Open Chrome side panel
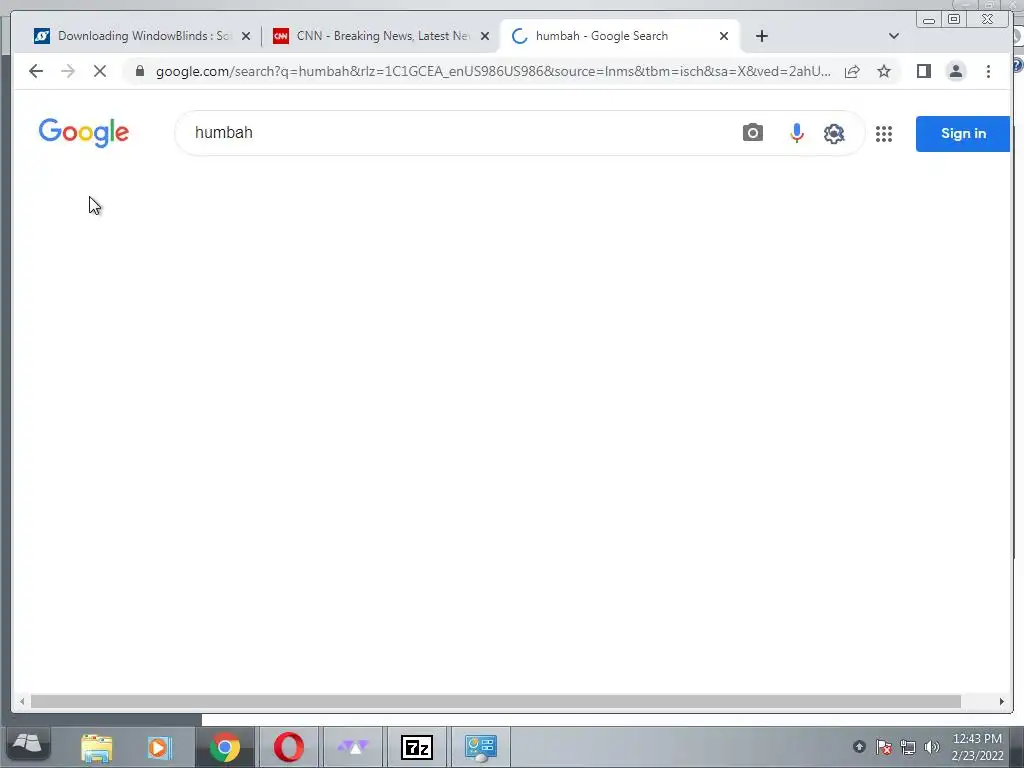The width and height of the screenshot is (1024, 768). [x=923, y=71]
